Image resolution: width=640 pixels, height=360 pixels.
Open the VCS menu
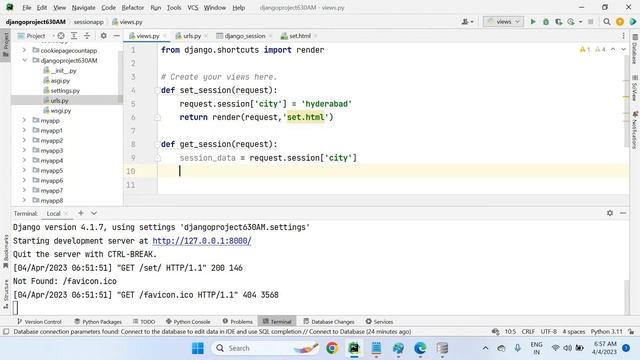(x=193, y=8)
